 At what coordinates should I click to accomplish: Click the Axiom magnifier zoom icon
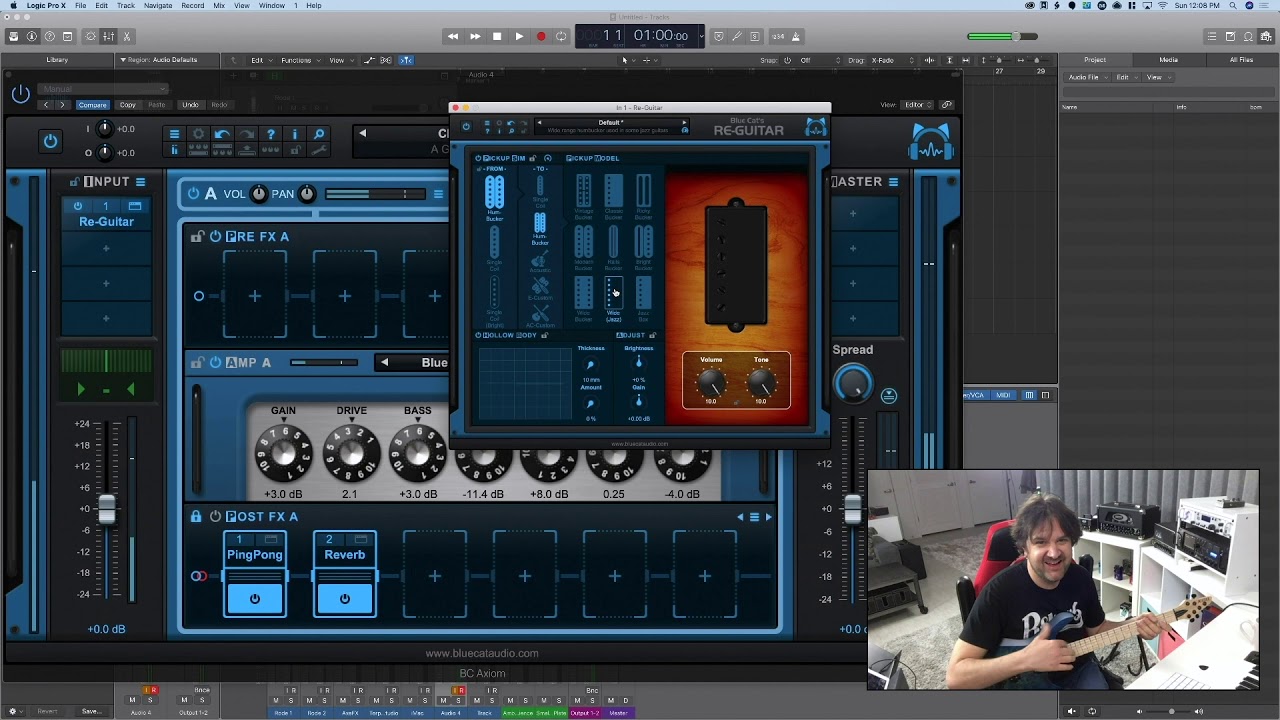pos(319,134)
